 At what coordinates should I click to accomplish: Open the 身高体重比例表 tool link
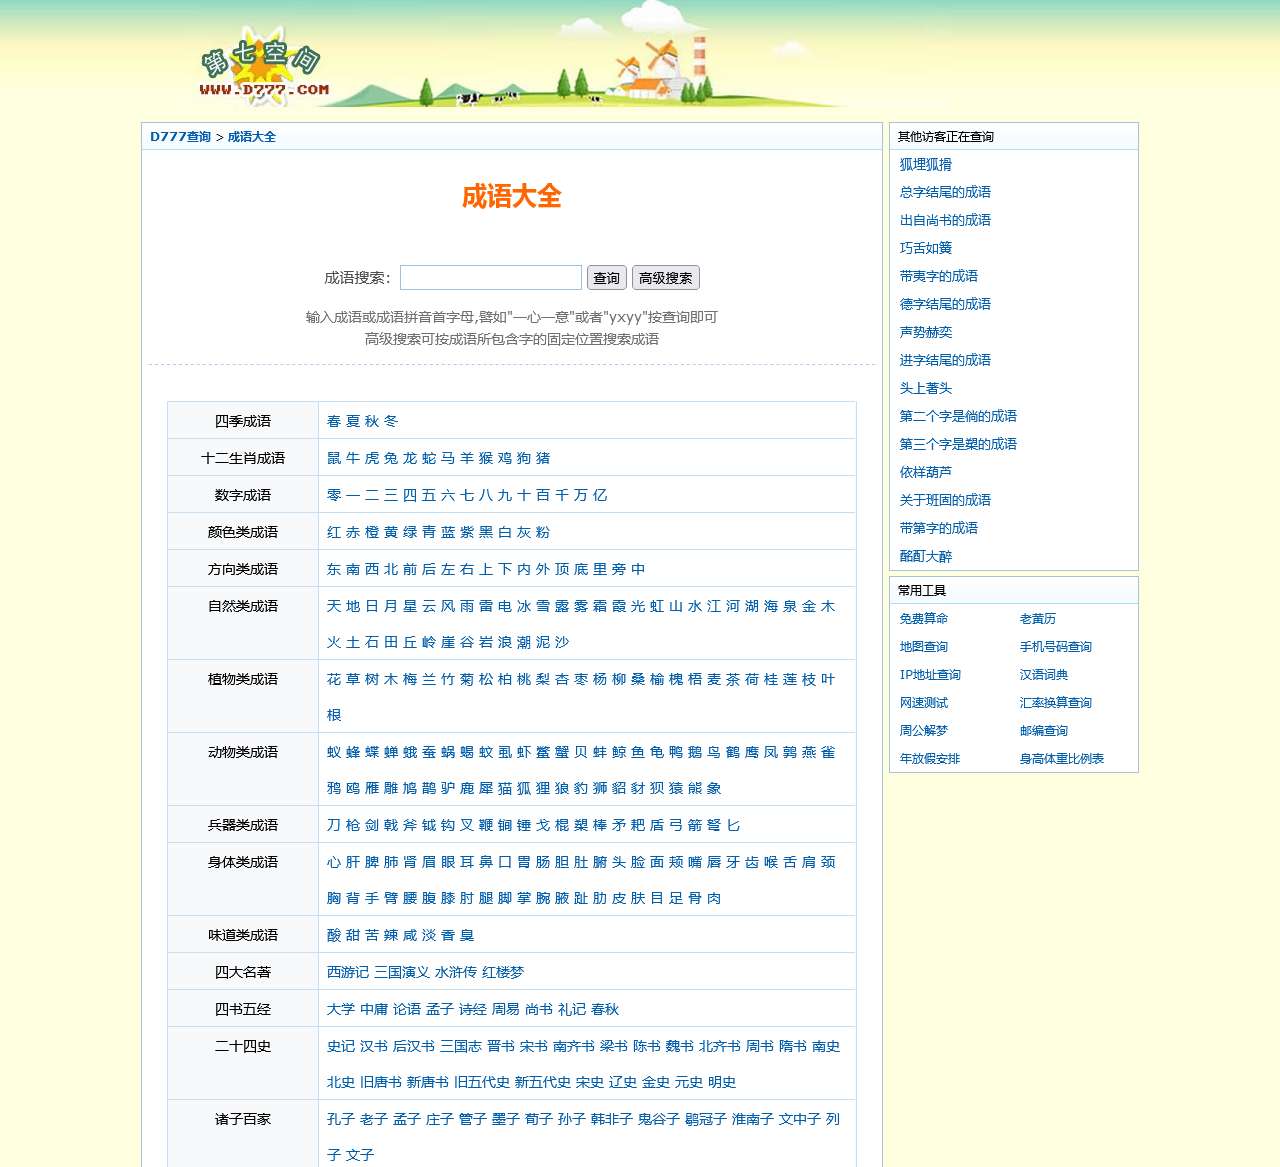tap(1062, 759)
